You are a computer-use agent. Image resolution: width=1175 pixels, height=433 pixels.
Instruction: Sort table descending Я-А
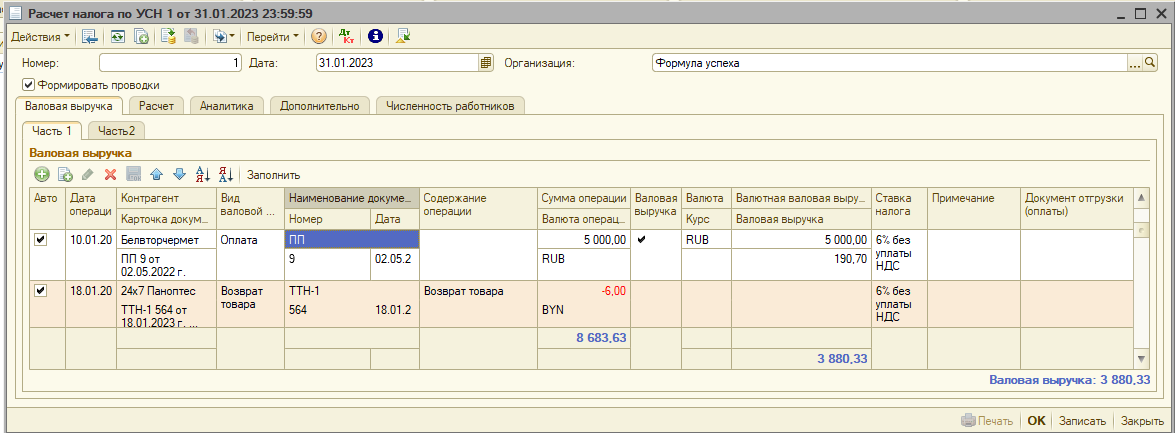coord(226,174)
